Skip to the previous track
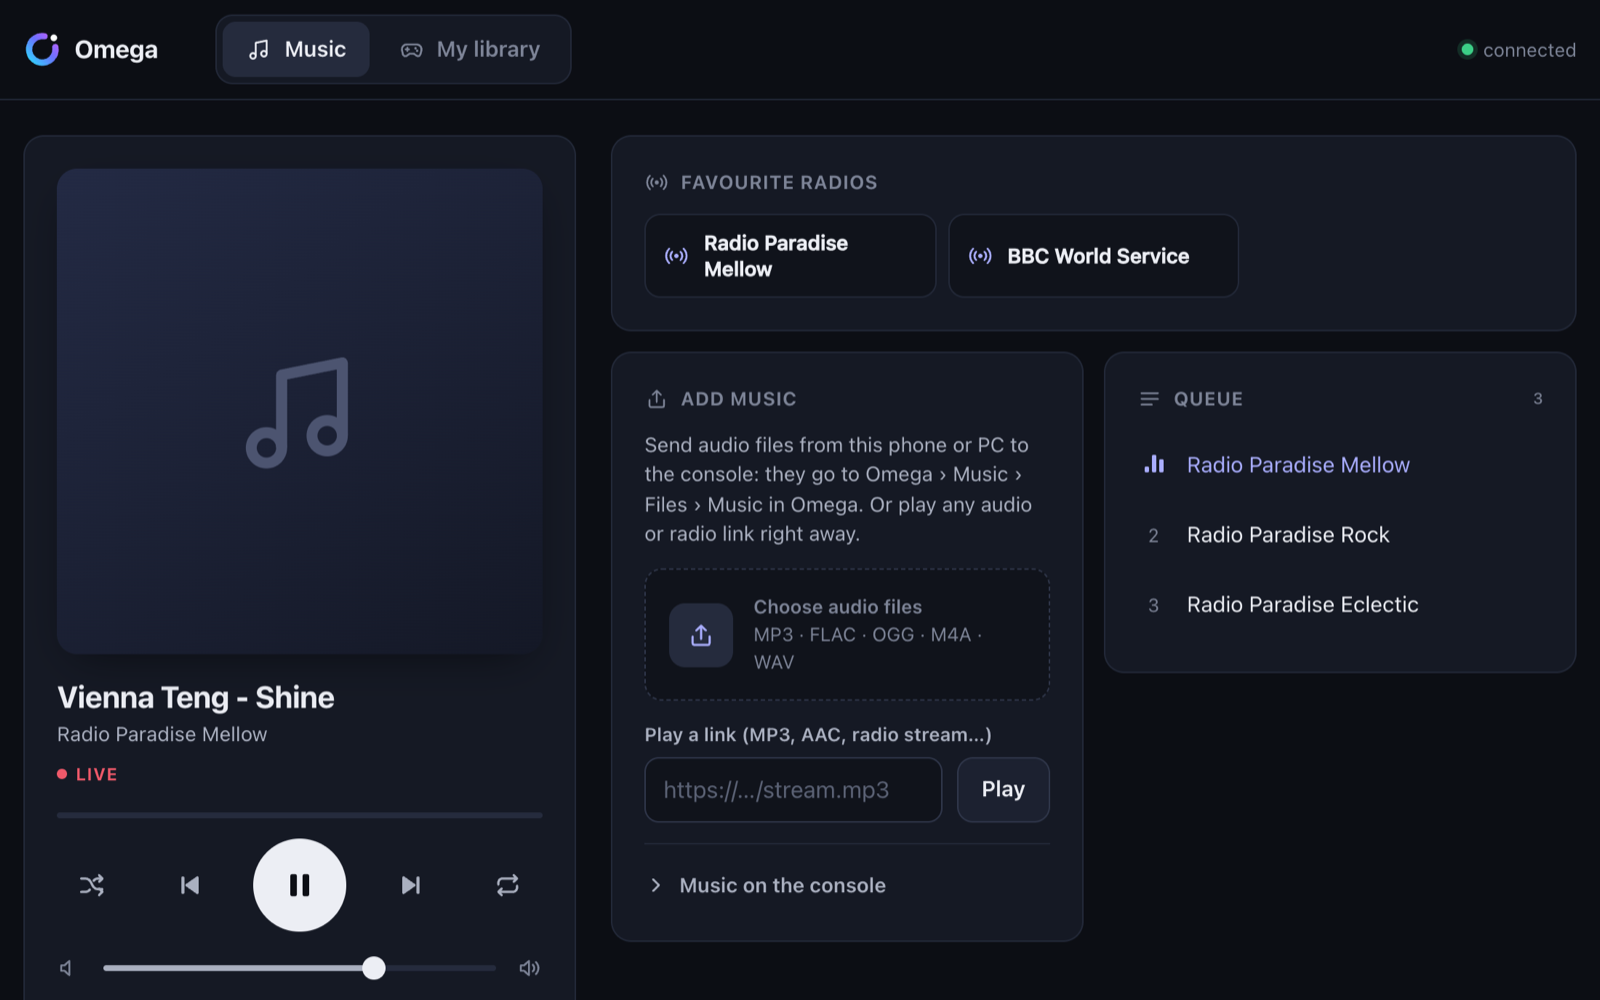The width and height of the screenshot is (1600, 1000). point(190,885)
